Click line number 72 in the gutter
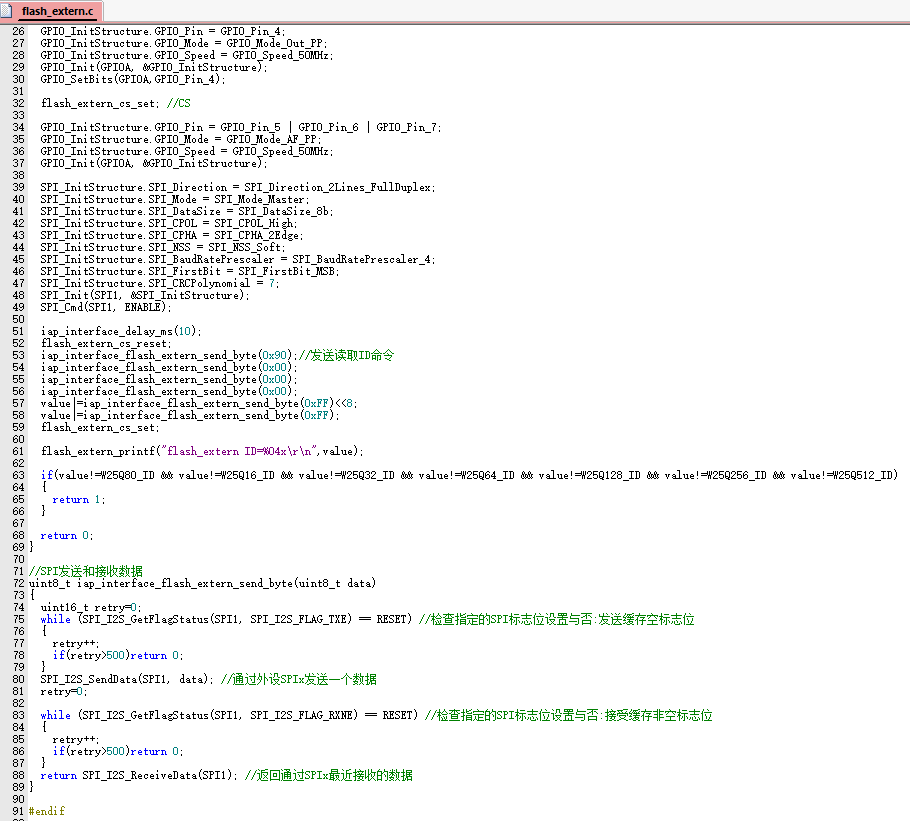910x821 pixels. (18, 583)
